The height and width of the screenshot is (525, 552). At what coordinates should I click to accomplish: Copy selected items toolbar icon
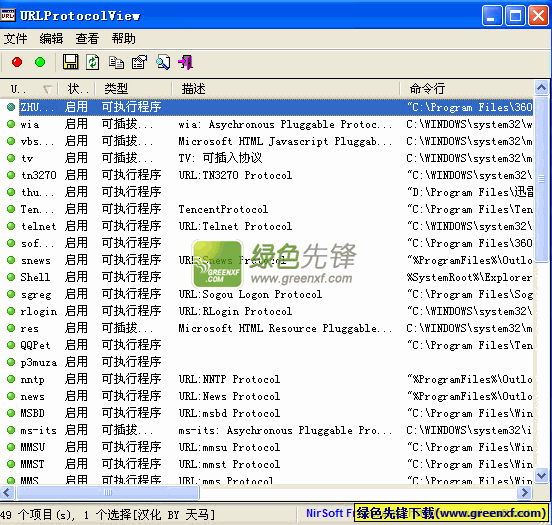click(116, 63)
